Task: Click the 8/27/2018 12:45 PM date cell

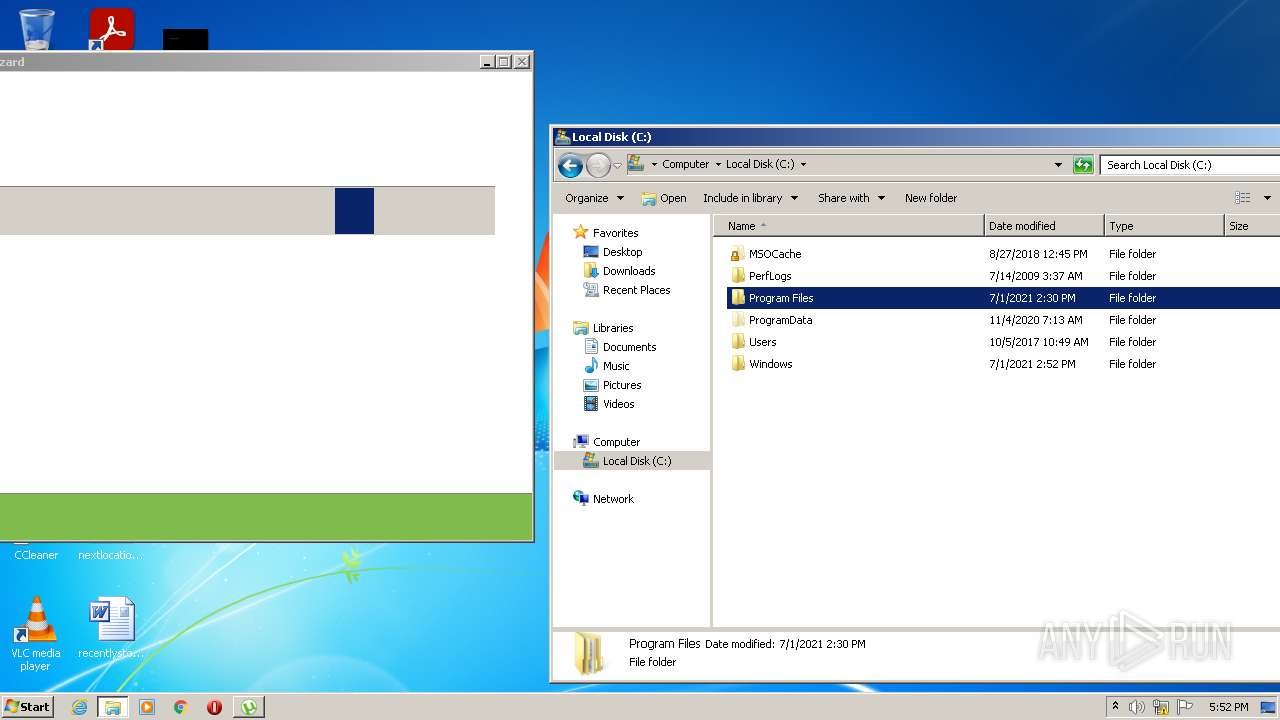Action: coord(1038,254)
